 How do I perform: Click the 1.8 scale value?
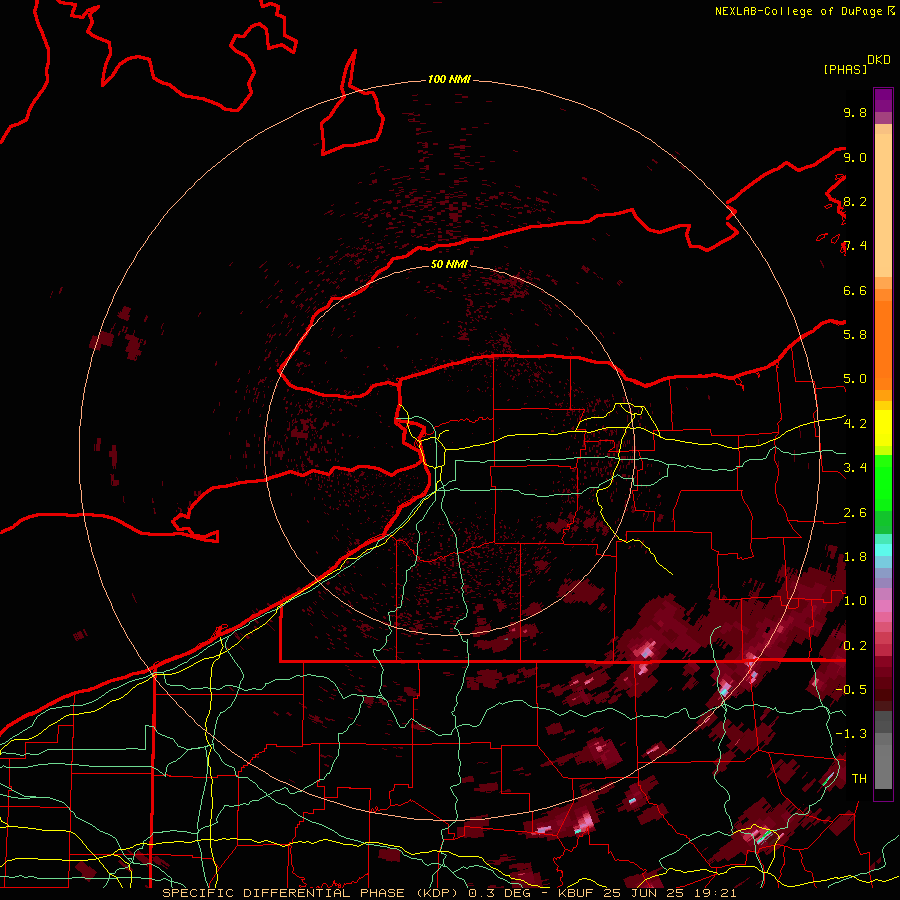855,557
